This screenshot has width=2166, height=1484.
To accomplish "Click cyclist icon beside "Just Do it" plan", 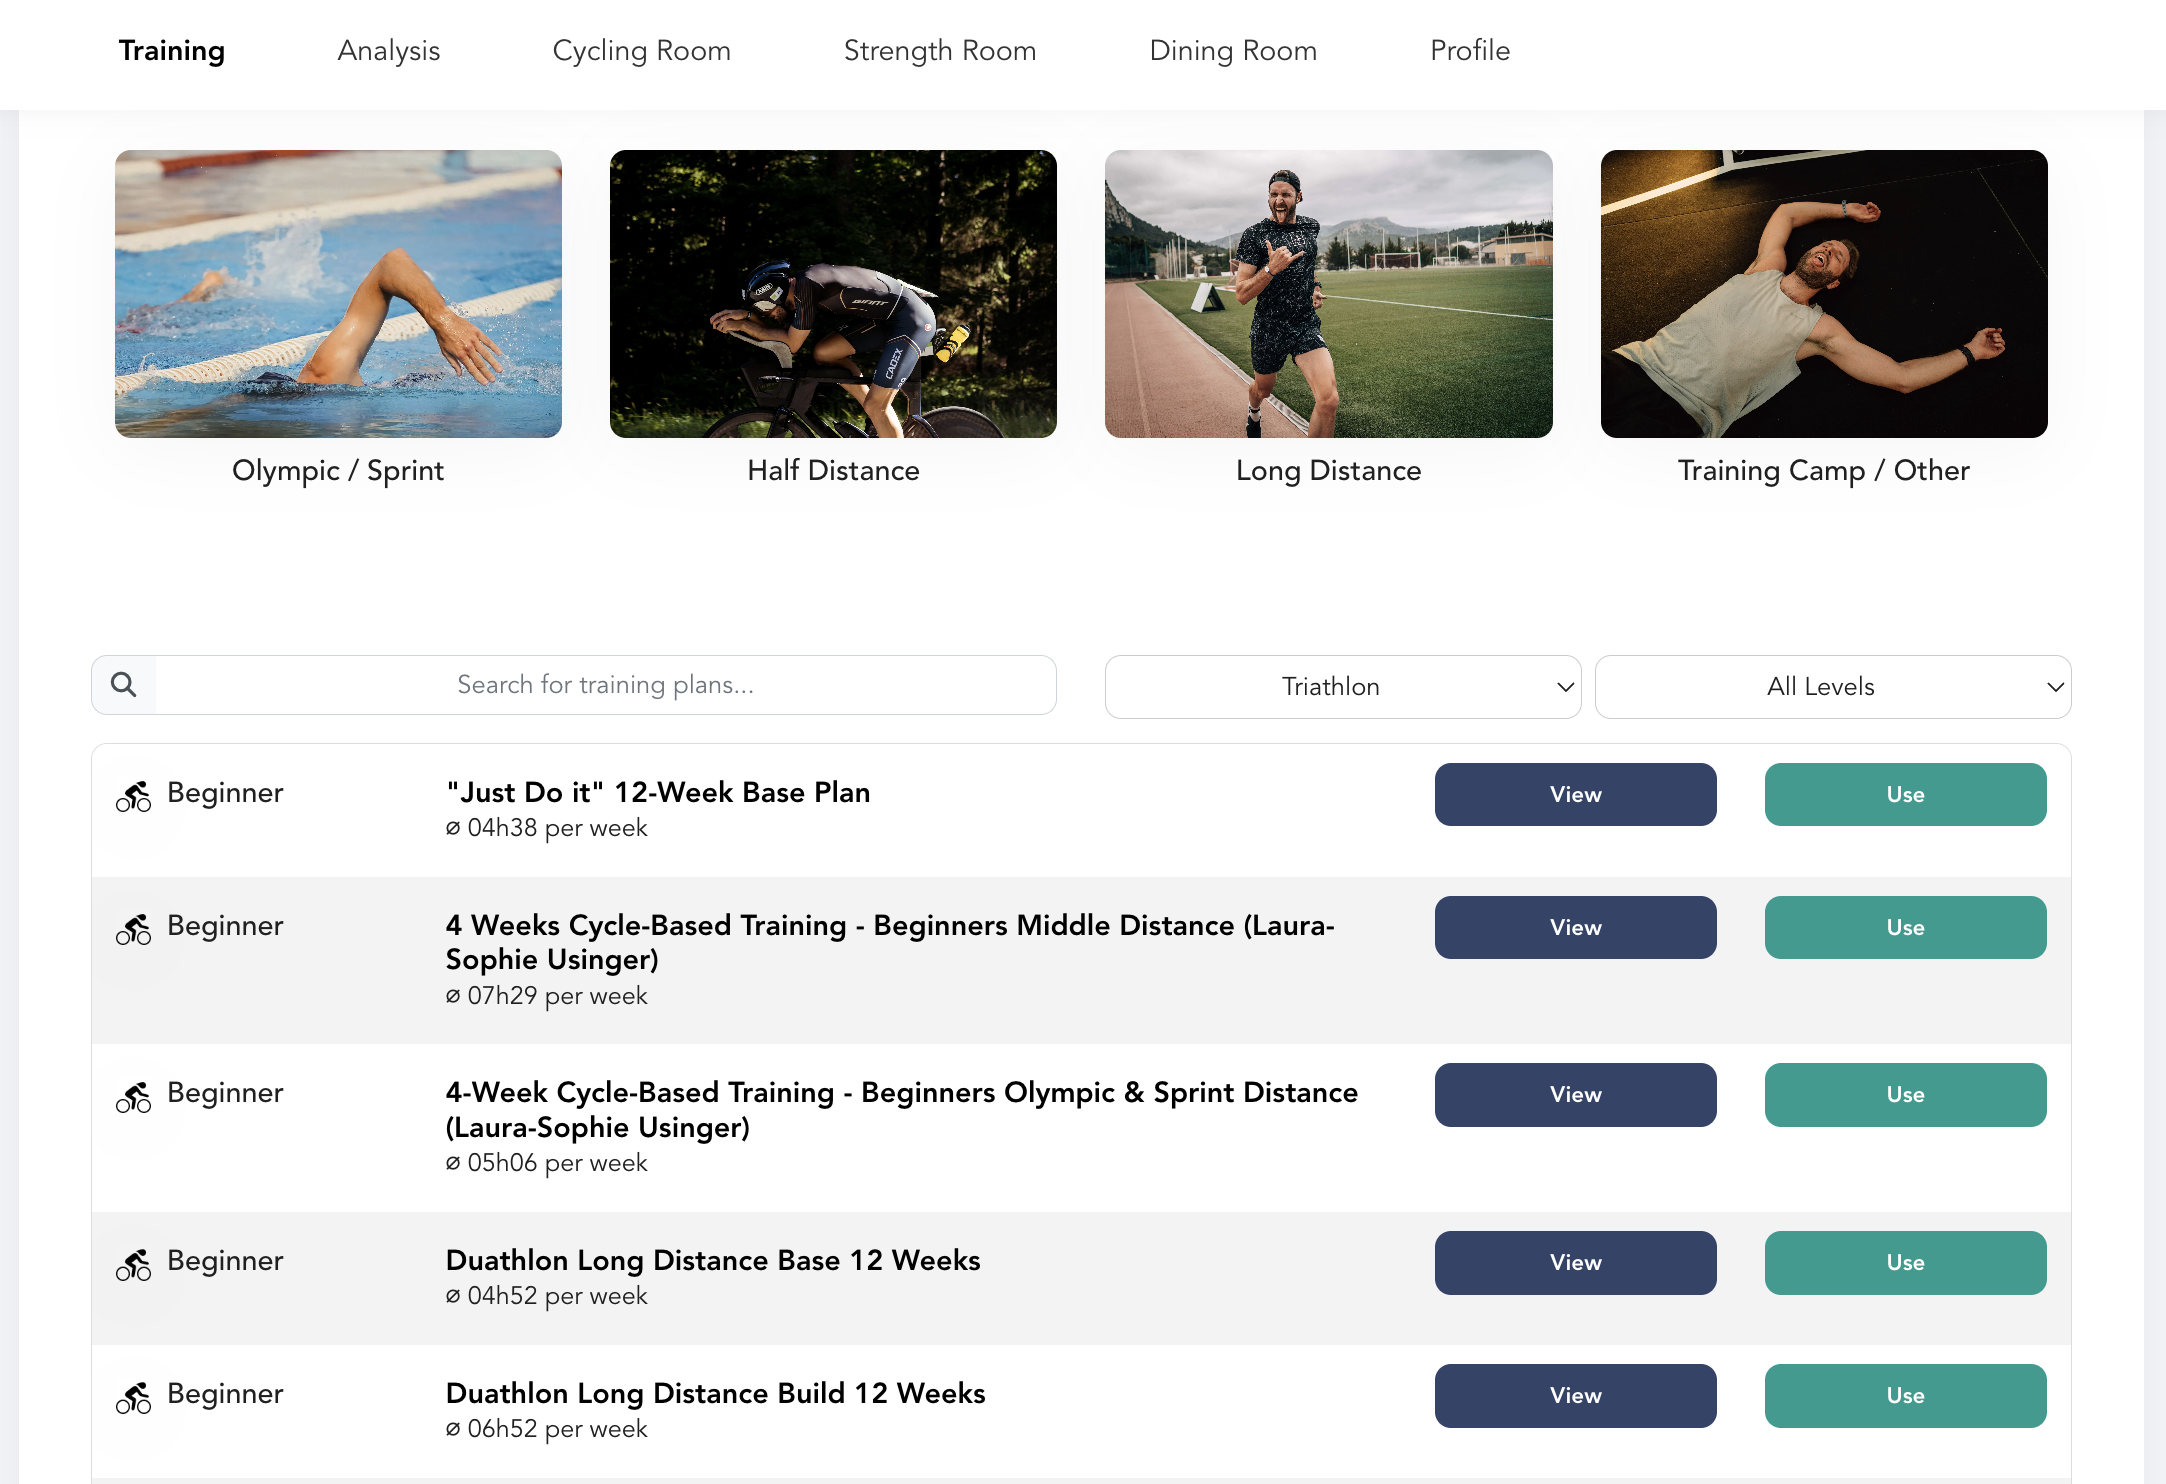I will [x=133, y=796].
